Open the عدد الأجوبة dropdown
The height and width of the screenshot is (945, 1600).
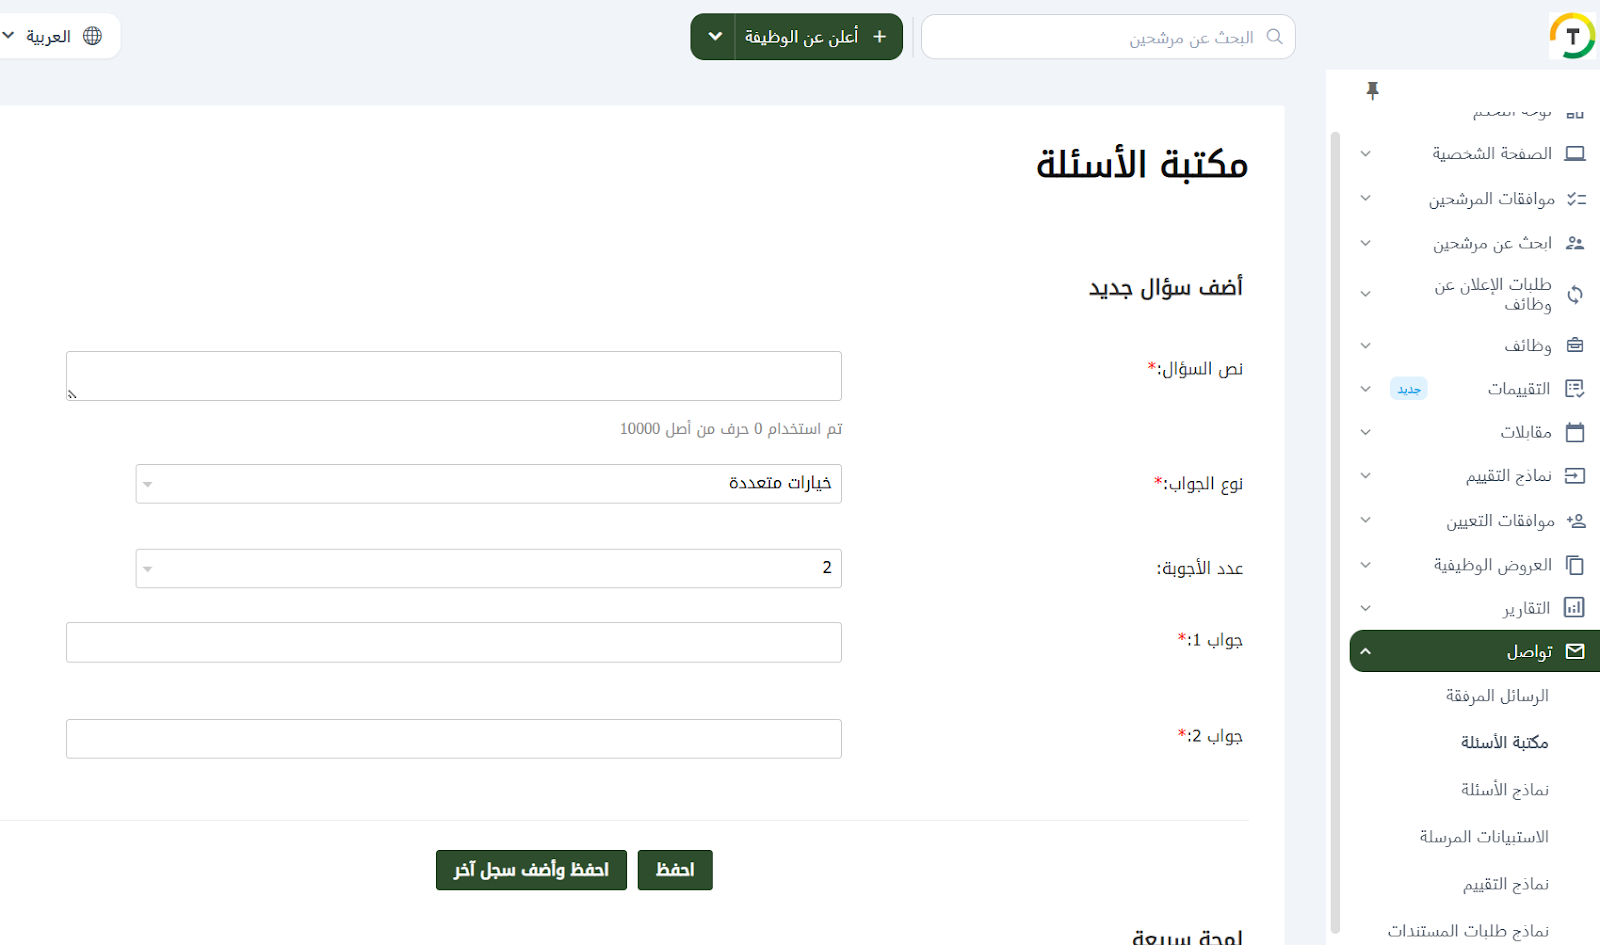click(x=488, y=568)
